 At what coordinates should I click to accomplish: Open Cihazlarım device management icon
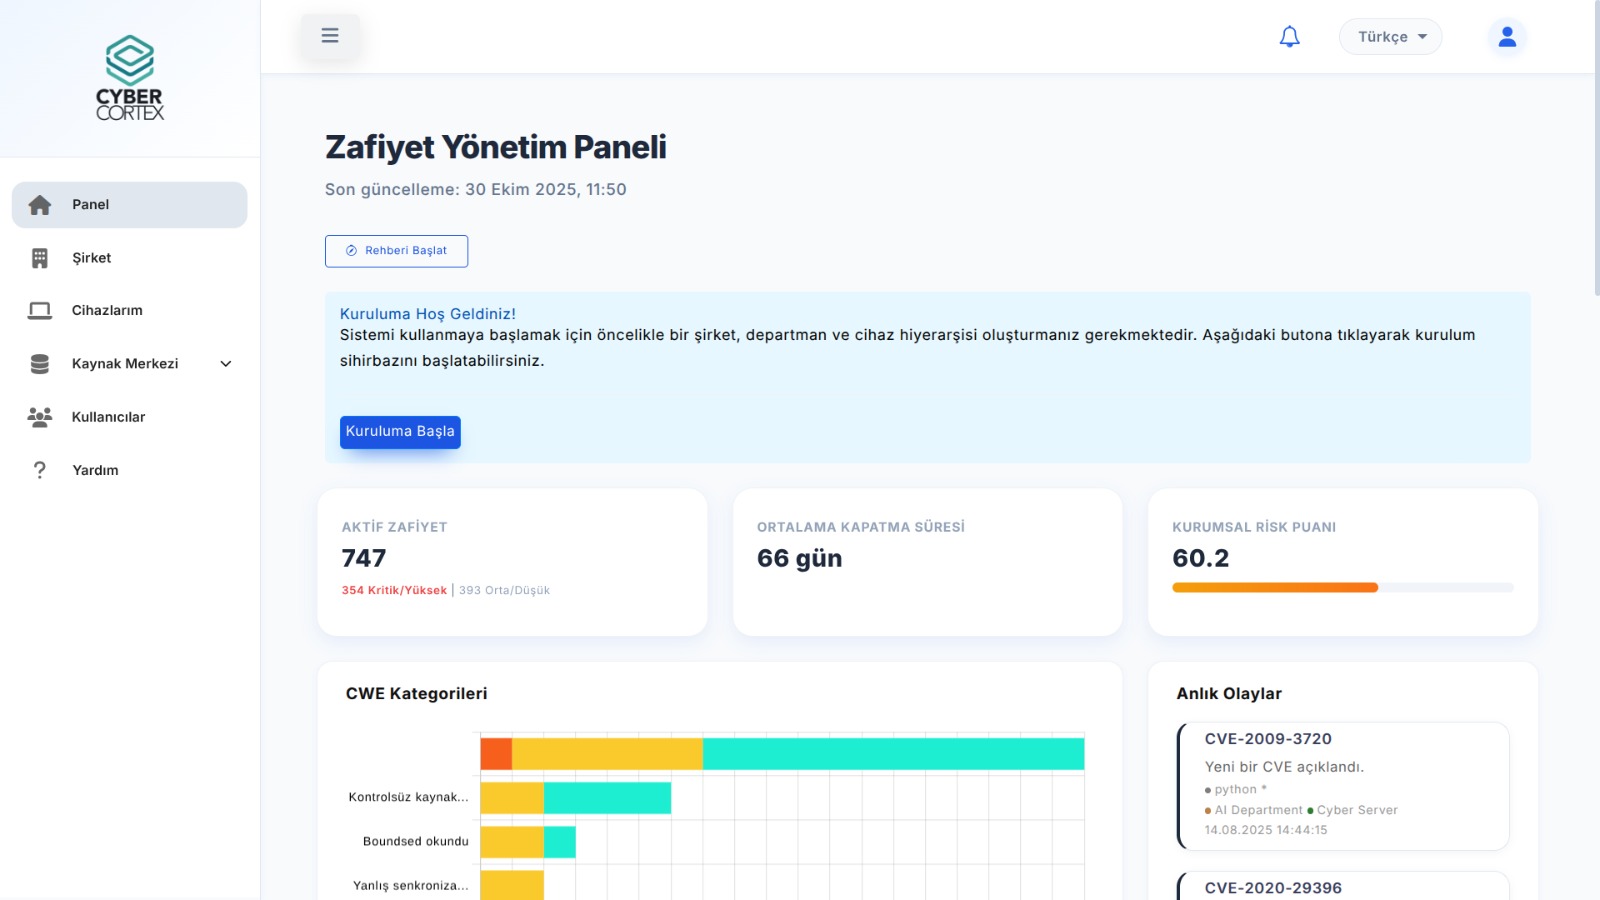[40, 310]
